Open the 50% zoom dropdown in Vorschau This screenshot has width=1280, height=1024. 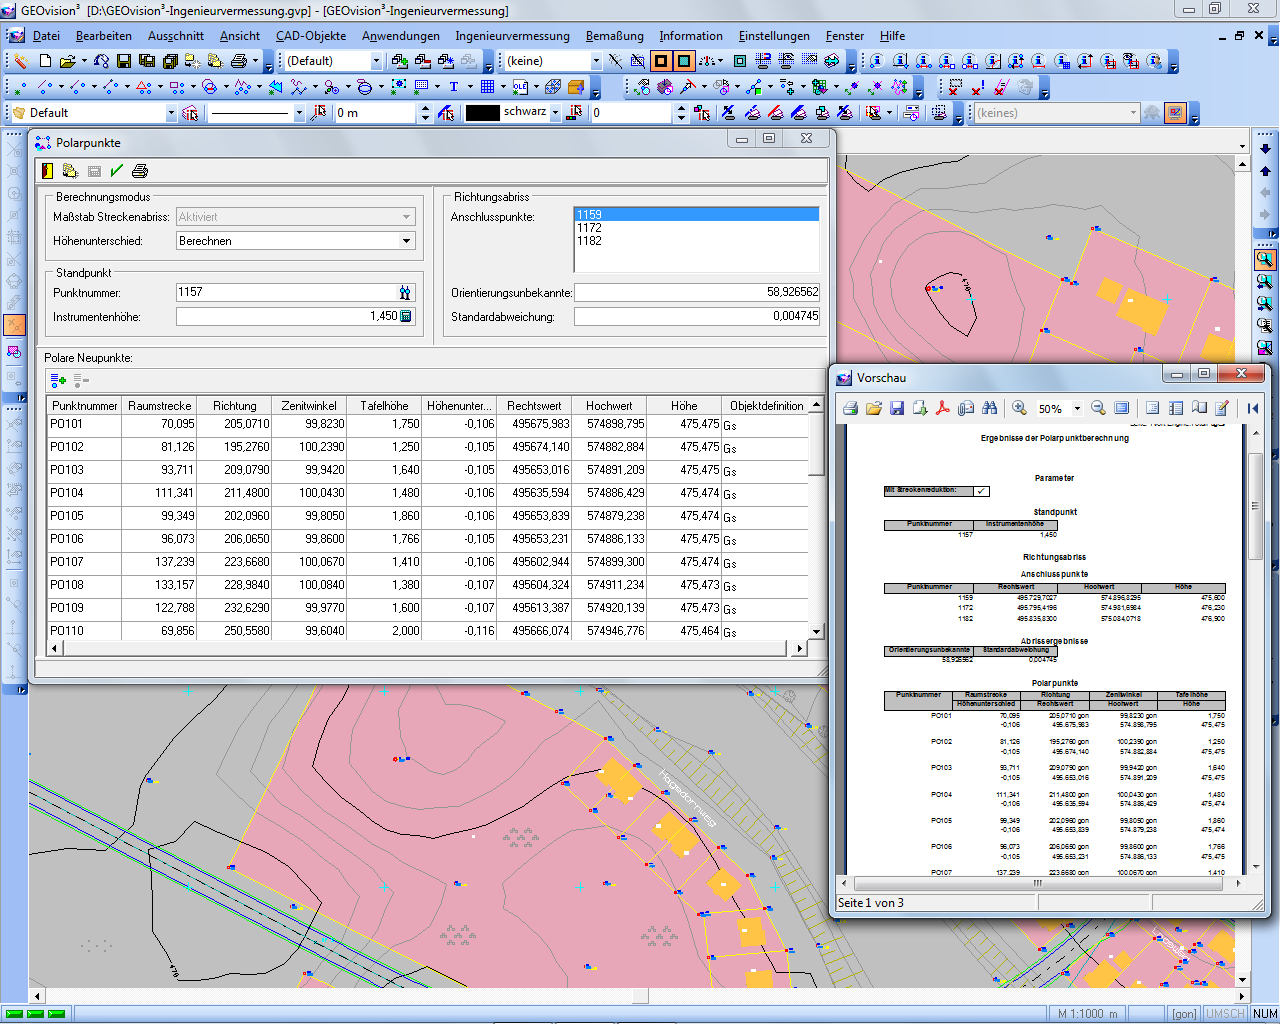coord(1077,408)
